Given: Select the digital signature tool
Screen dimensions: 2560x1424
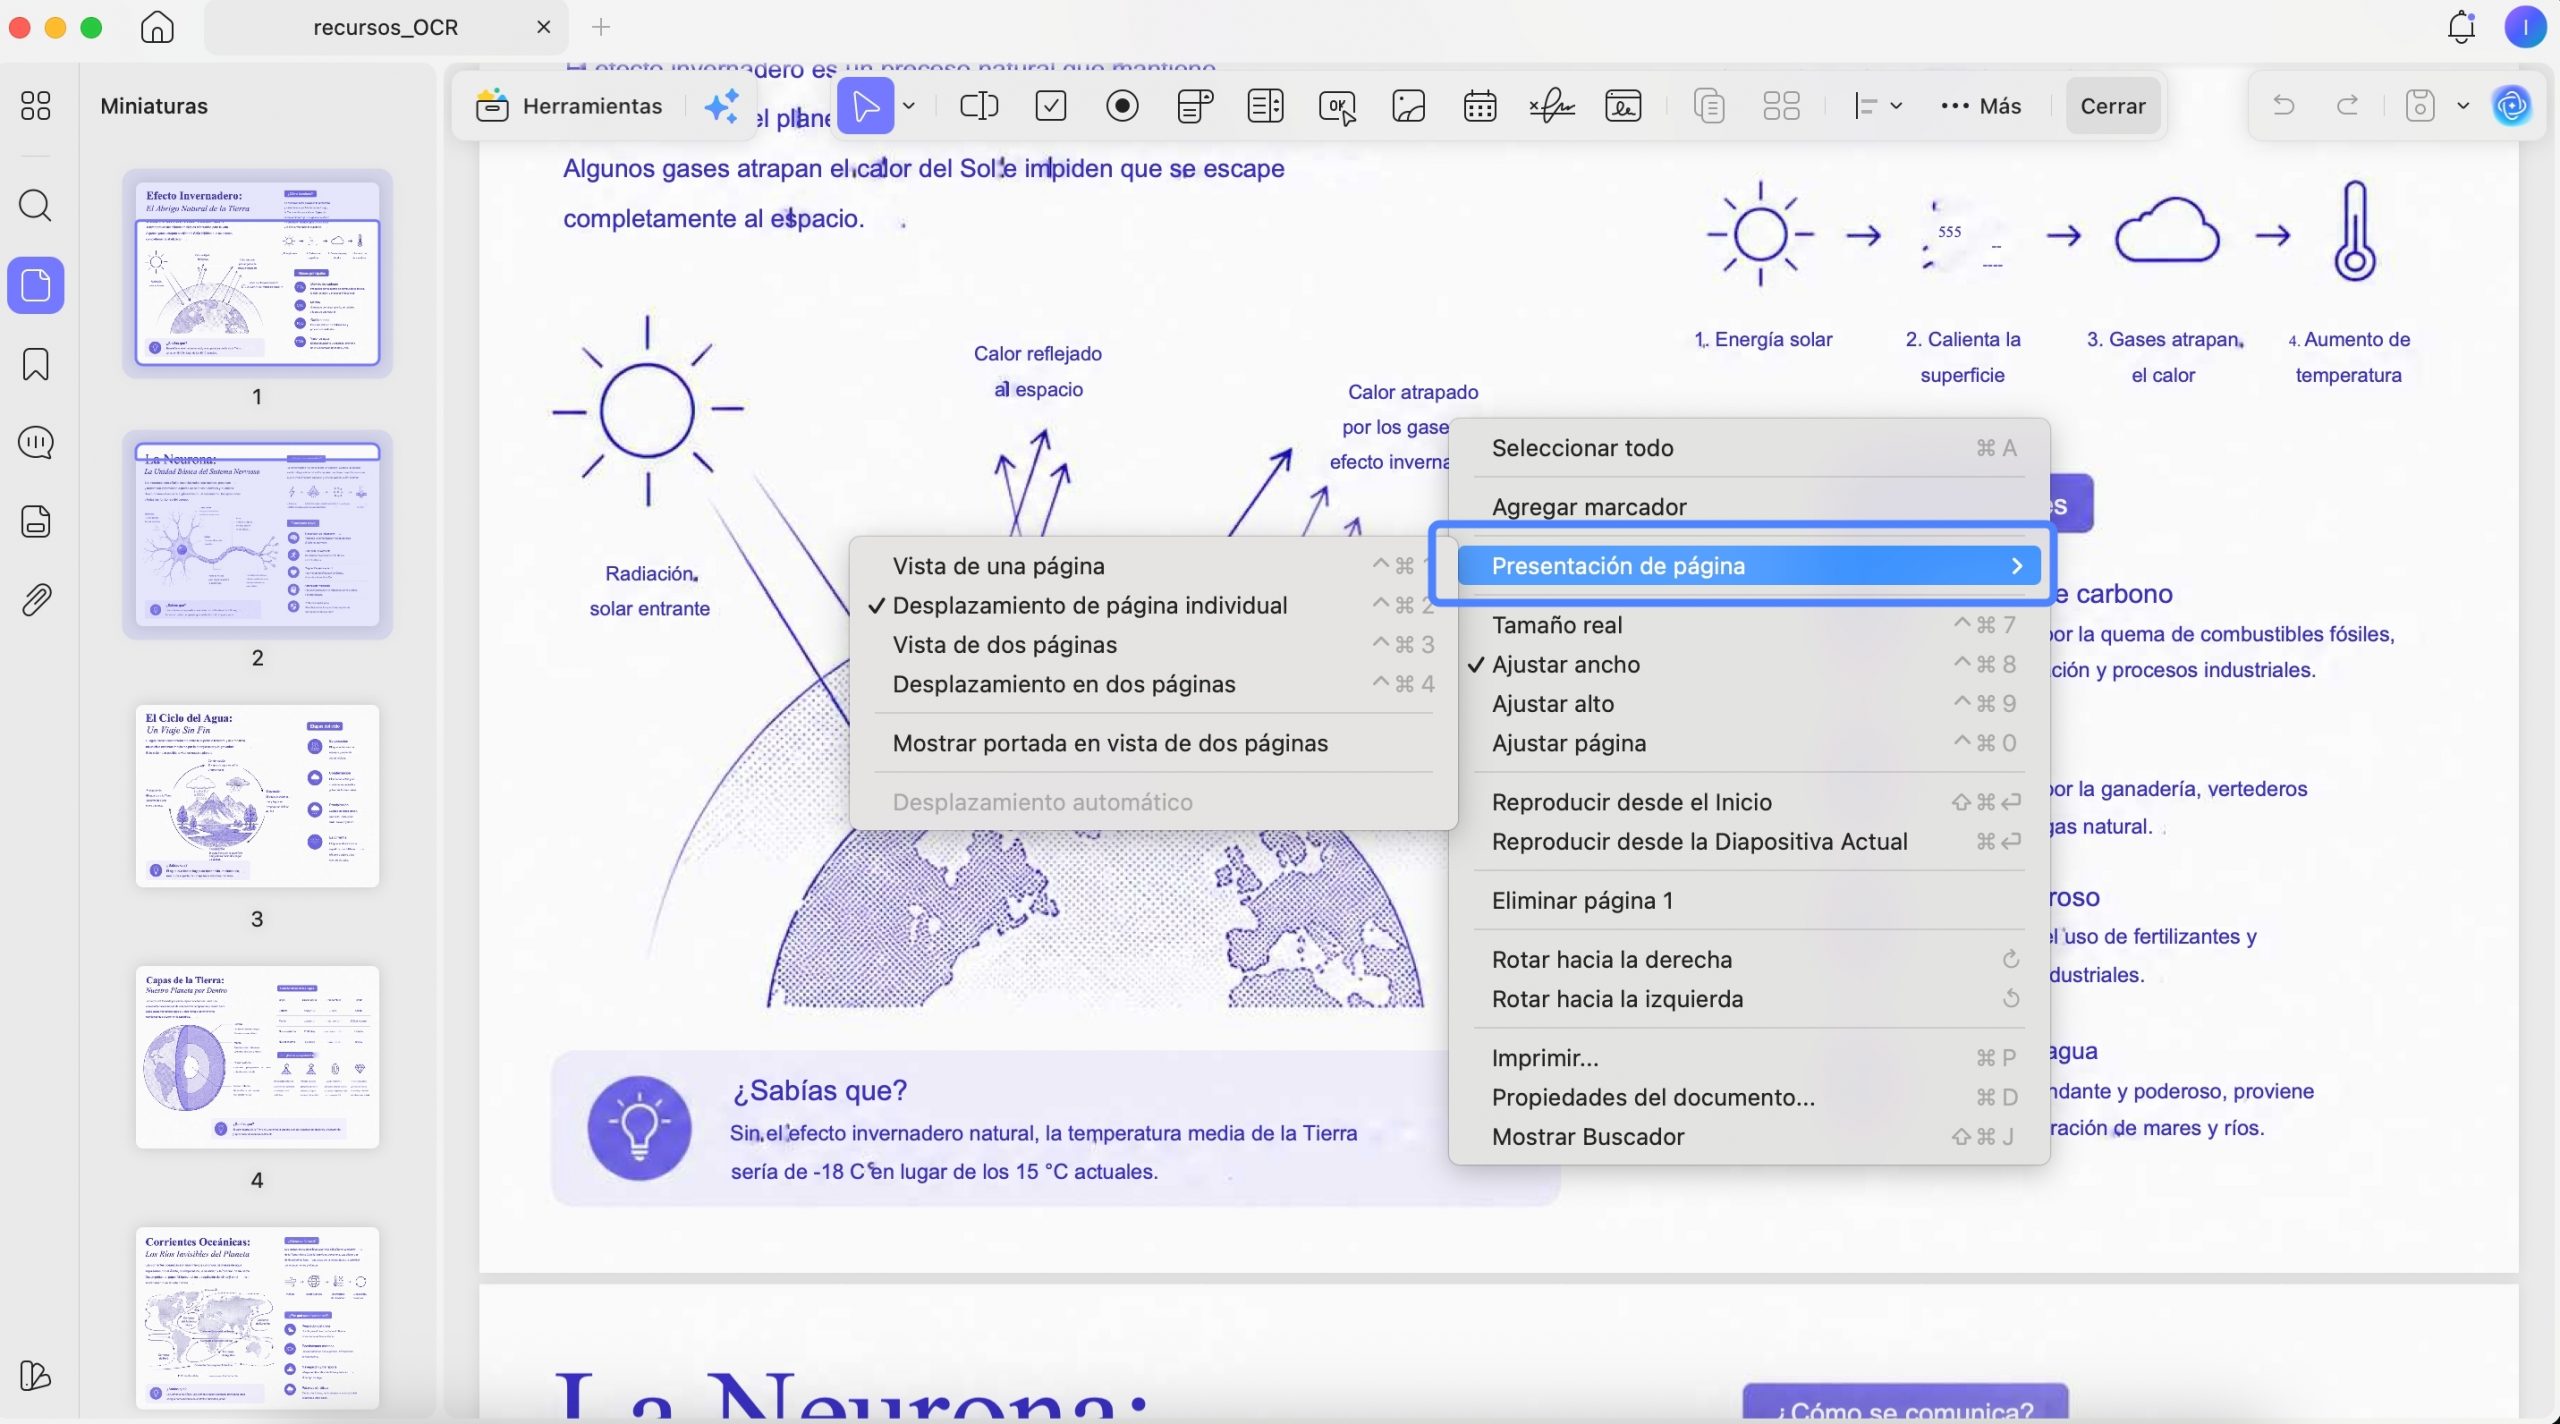Looking at the screenshot, I should [1623, 106].
